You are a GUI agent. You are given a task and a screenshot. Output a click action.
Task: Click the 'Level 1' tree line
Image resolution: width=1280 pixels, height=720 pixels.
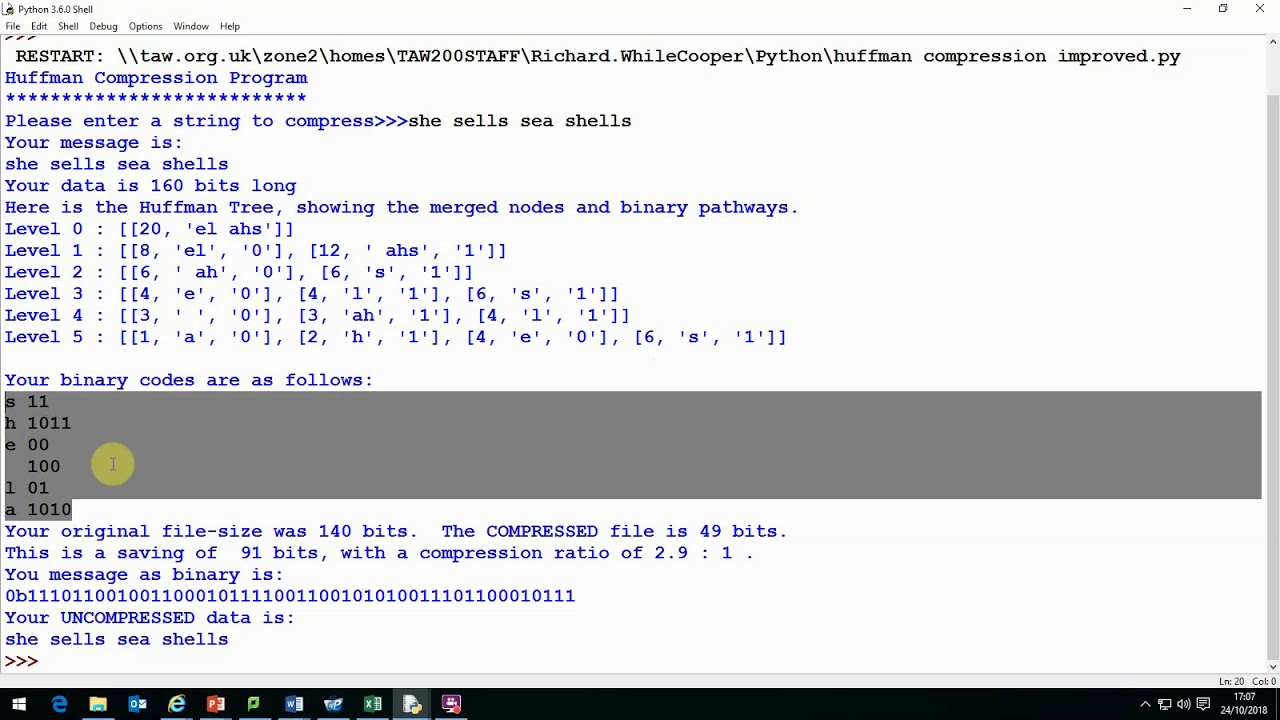tap(256, 250)
